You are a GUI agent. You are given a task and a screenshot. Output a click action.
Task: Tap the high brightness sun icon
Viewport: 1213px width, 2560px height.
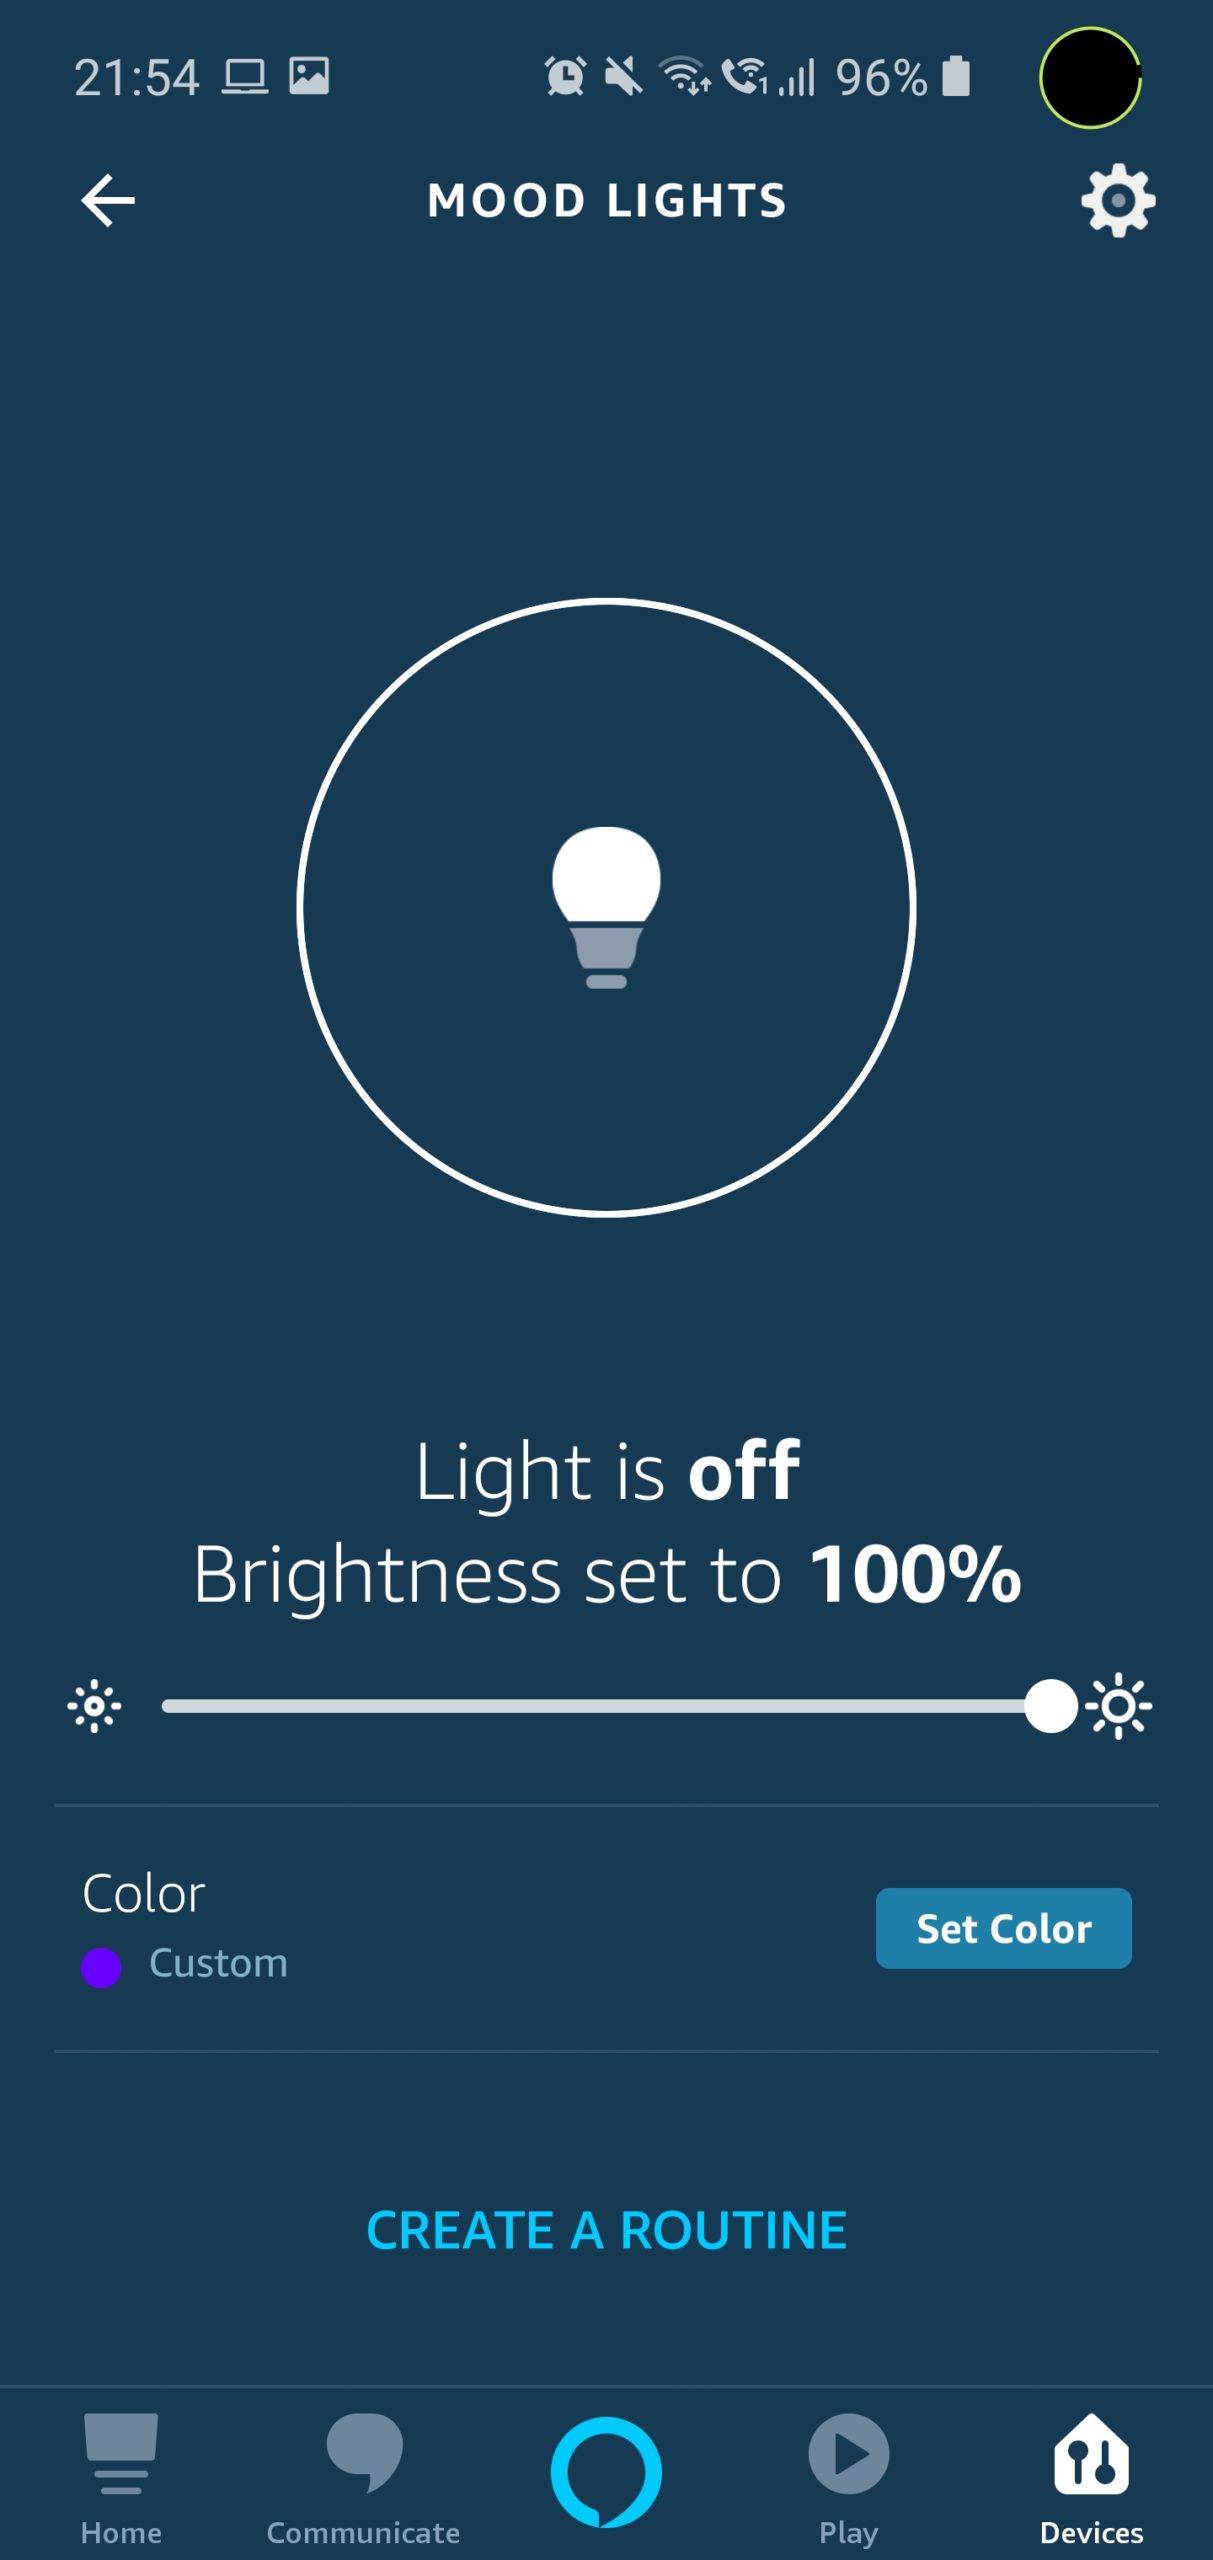(1119, 1706)
